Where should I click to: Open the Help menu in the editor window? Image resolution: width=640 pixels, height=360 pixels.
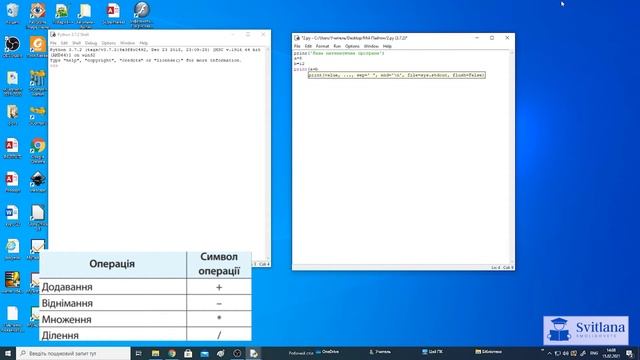click(x=387, y=47)
